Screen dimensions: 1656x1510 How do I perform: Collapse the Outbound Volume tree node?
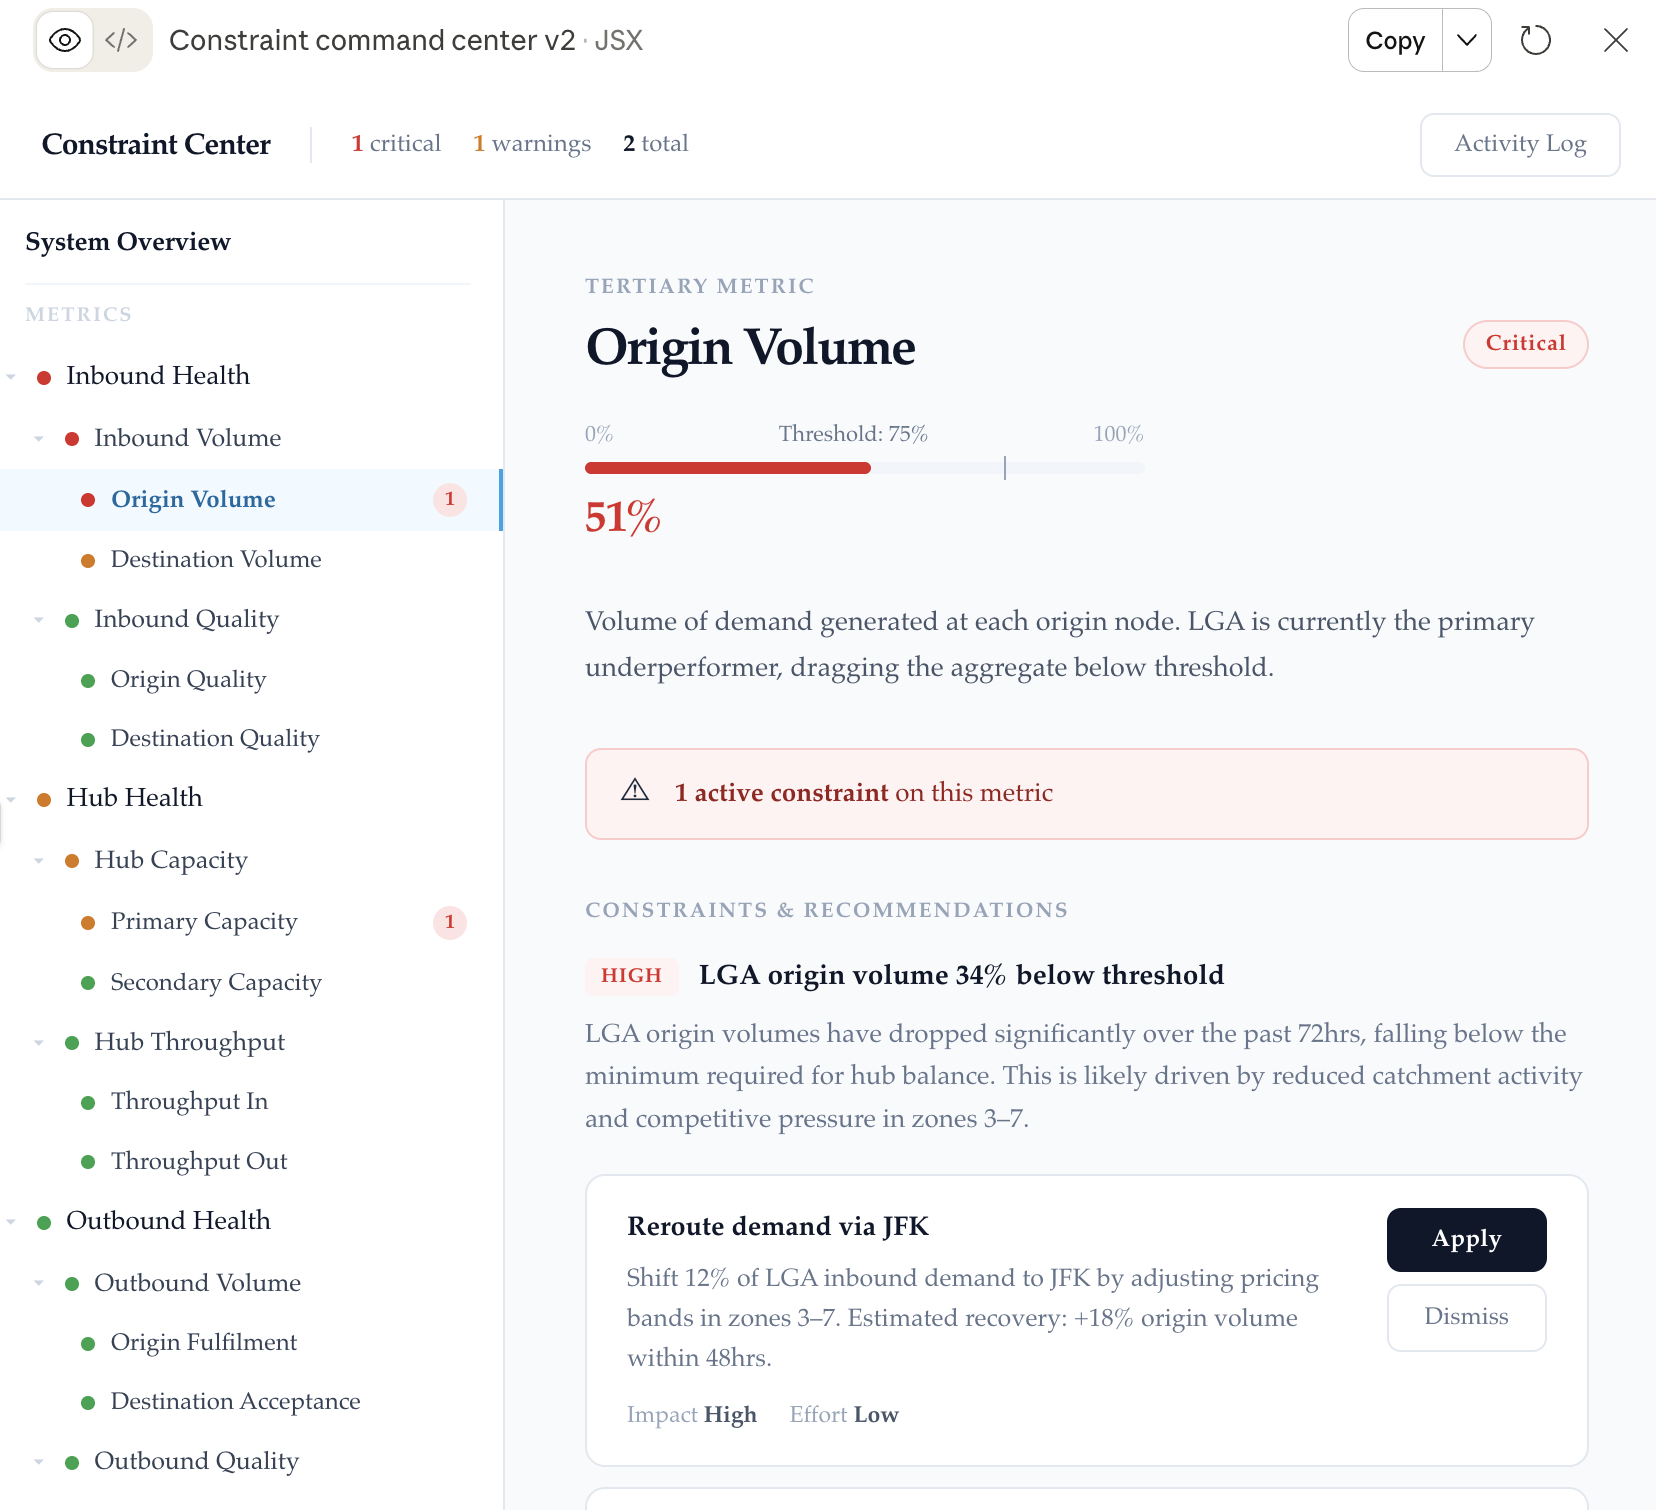pyautogui.click(x=39, y=1283)
